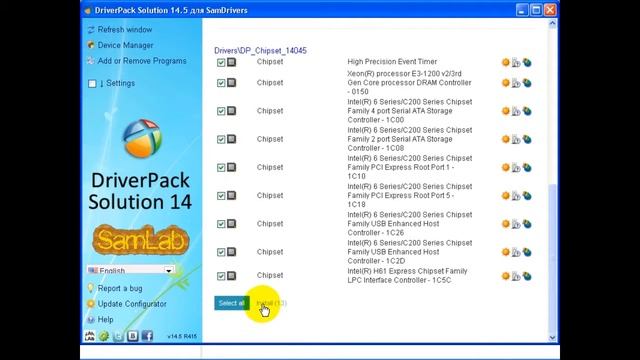Click gray square beside High Precision Event Timer
Image resolution: width=640 pixels, height=360 pixels.
(231, 62)
